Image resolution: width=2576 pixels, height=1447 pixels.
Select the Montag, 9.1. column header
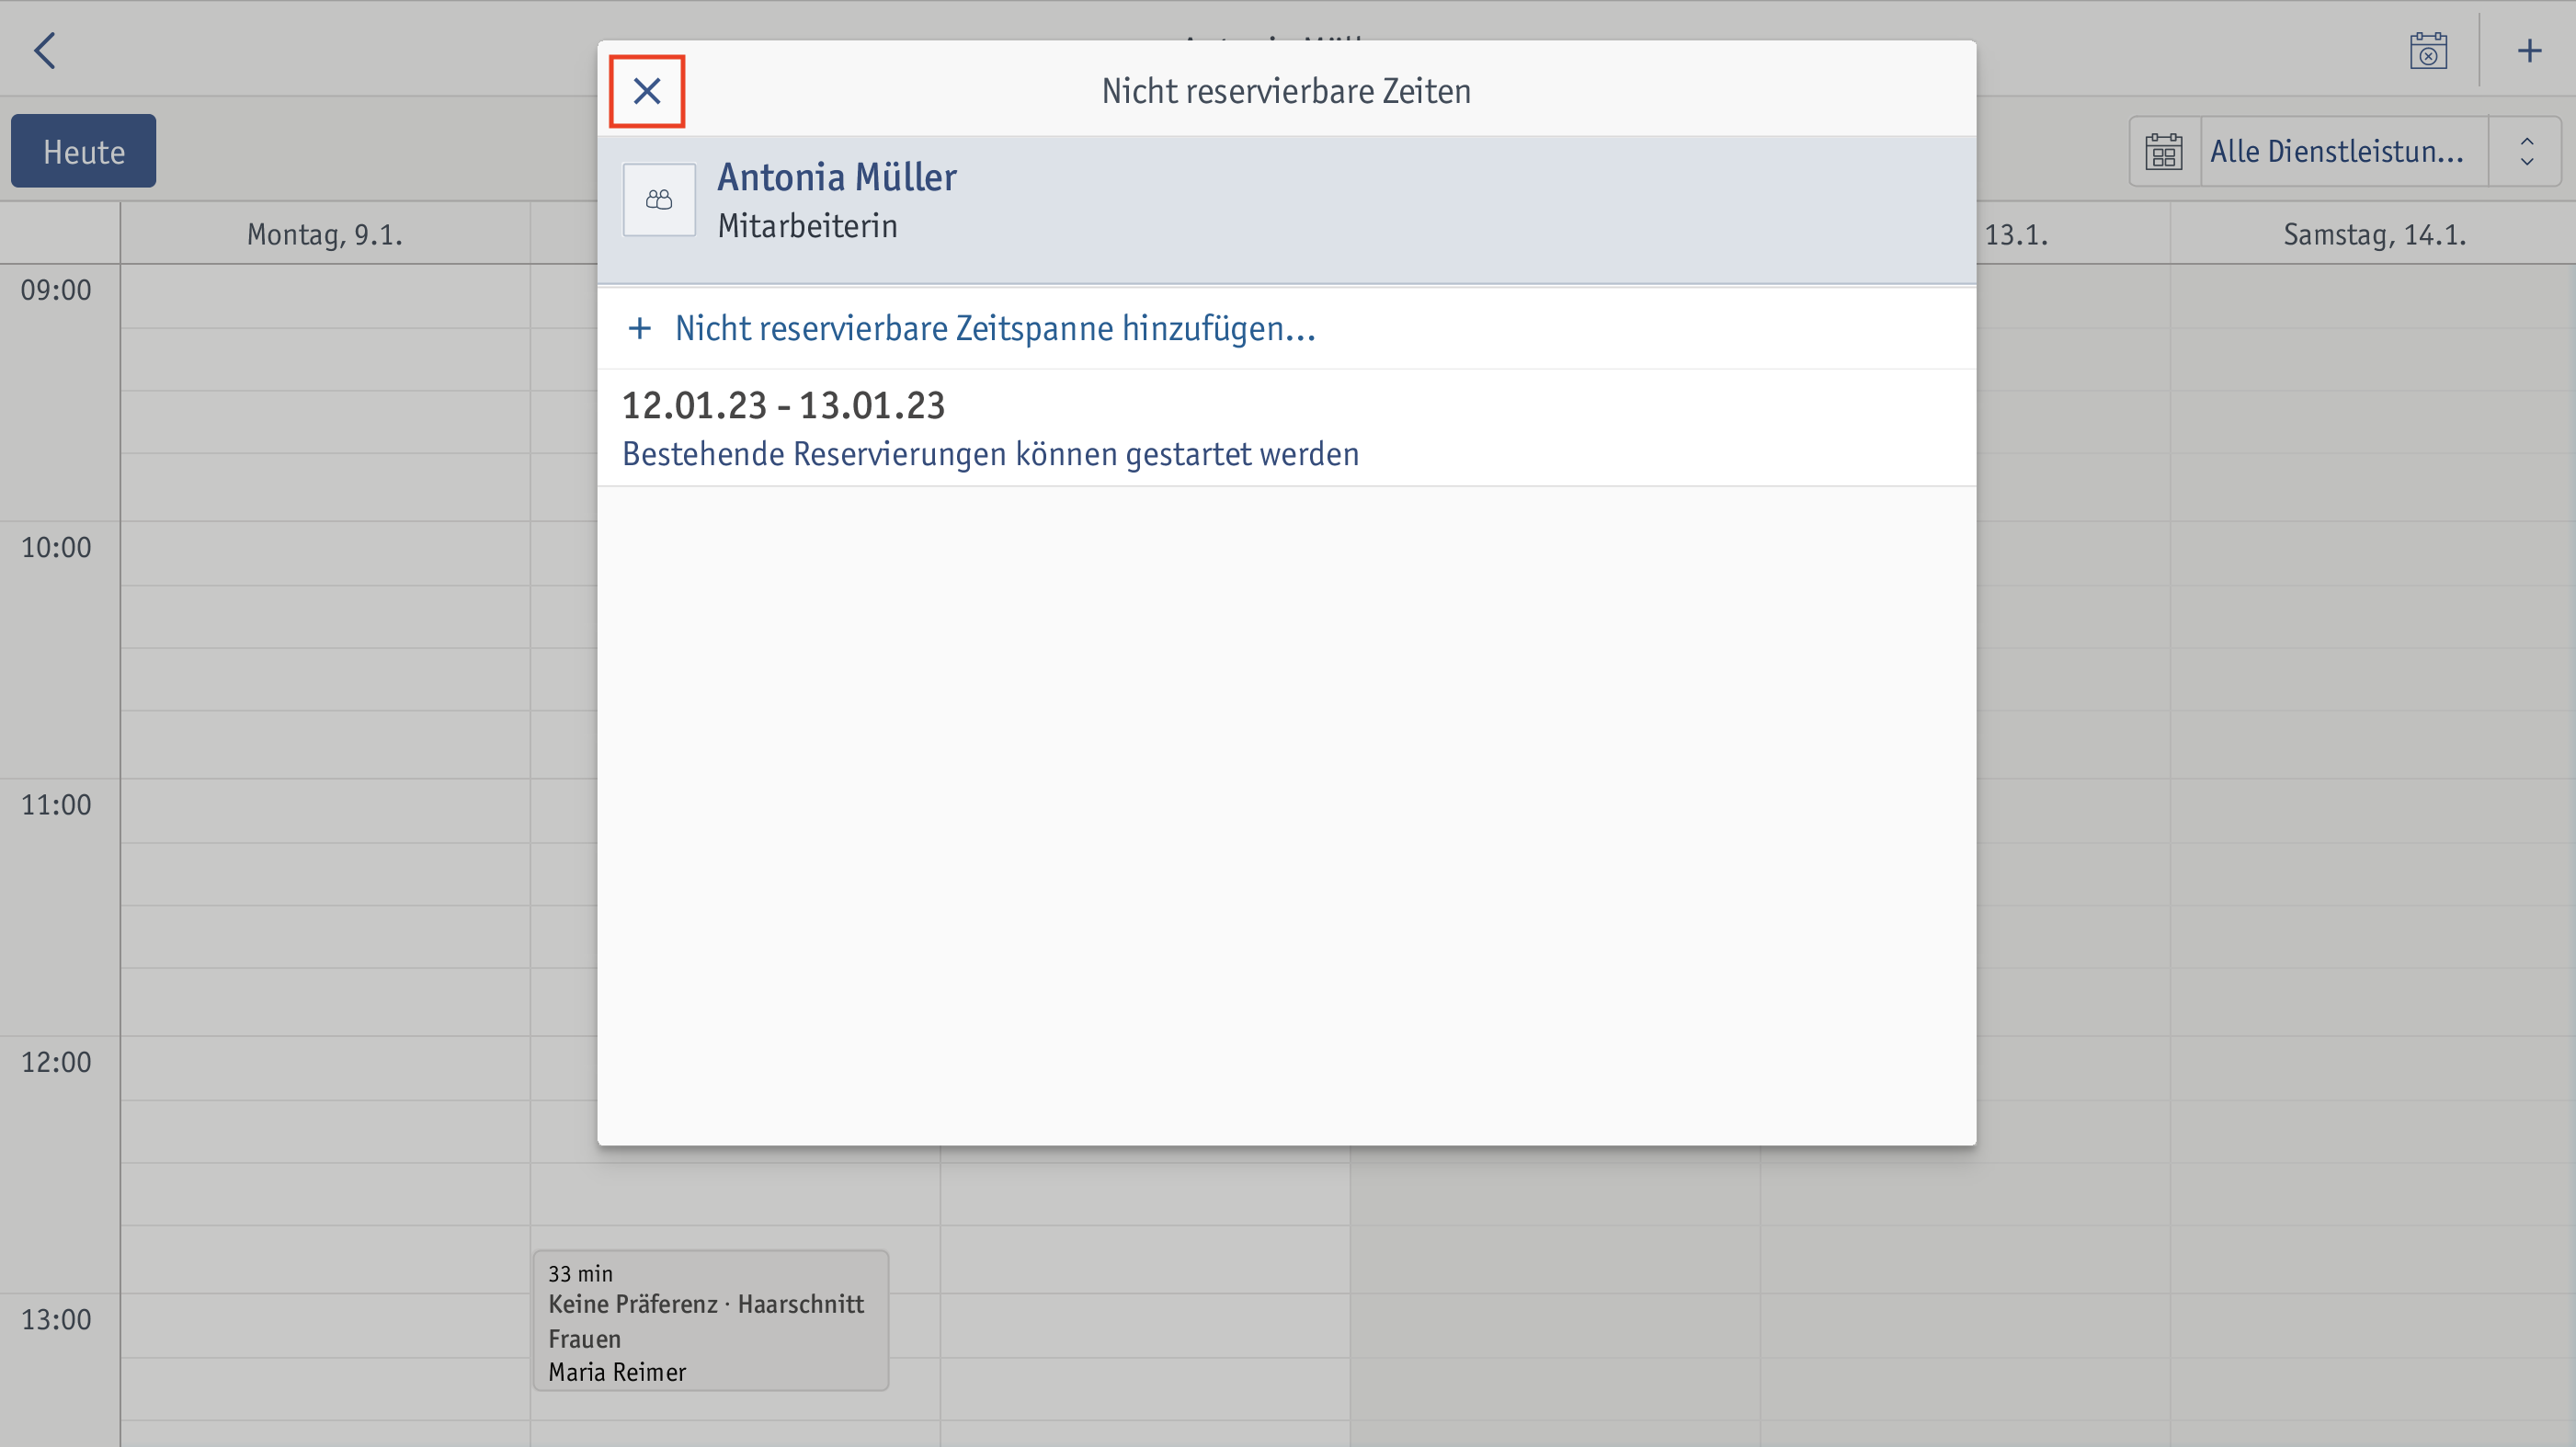[x=325, y=235]
